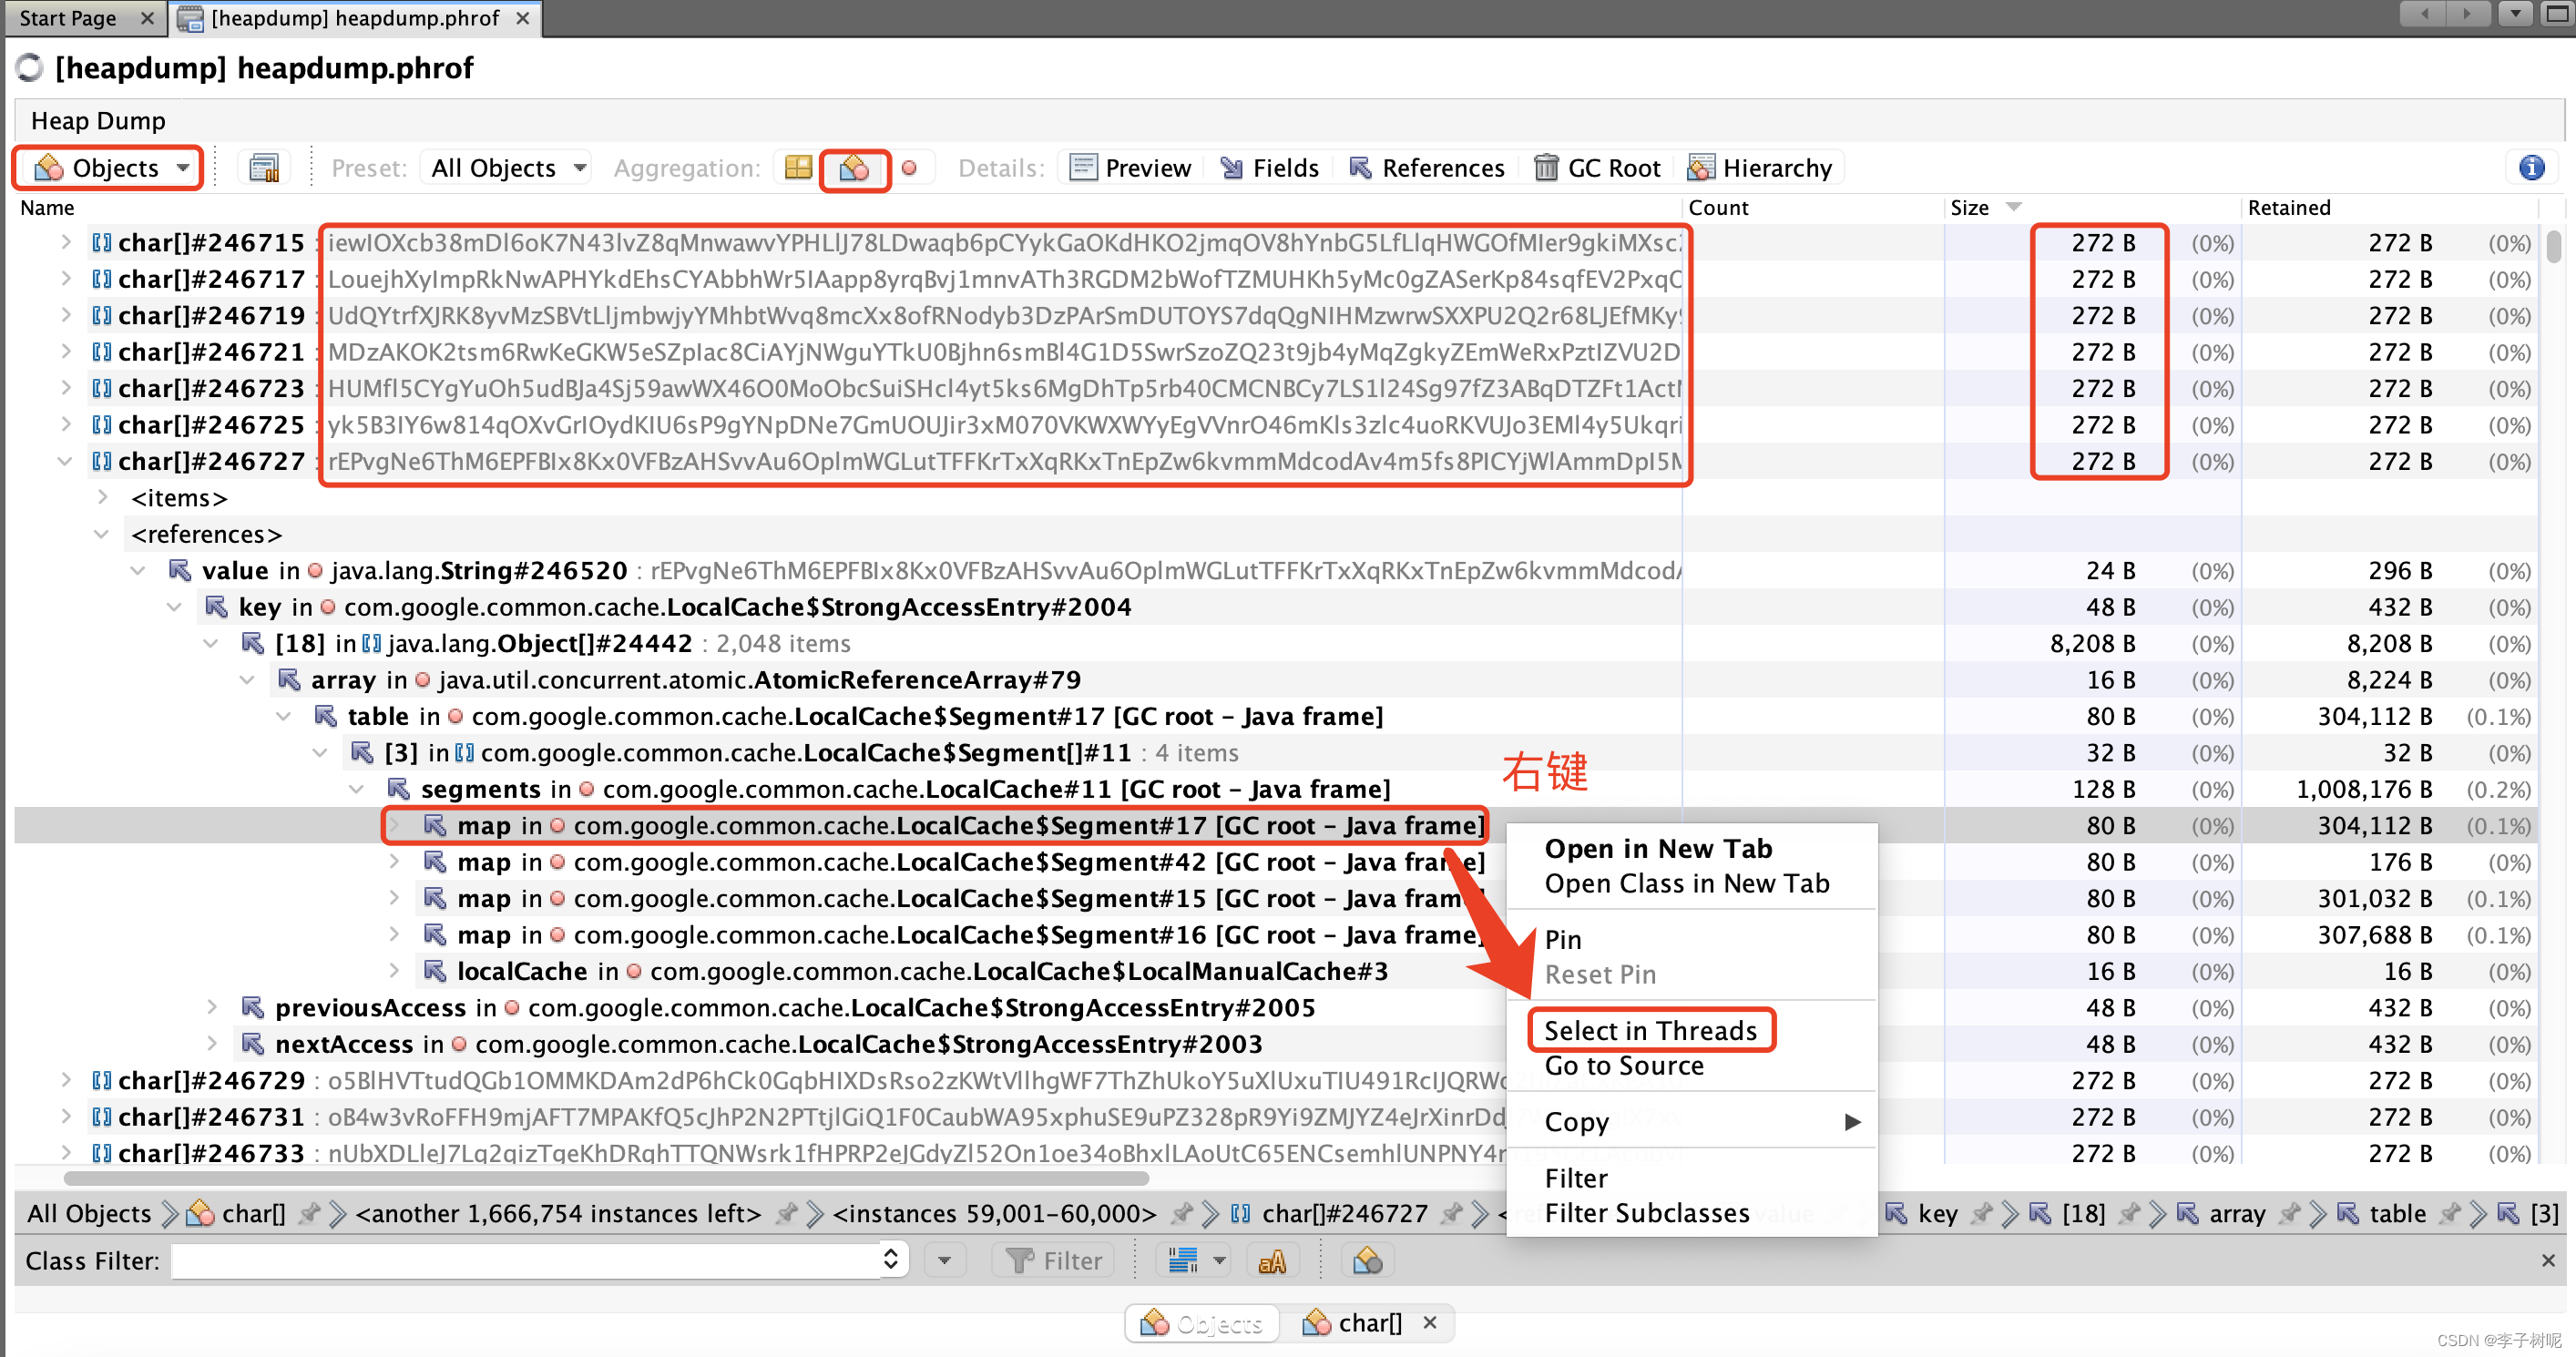2576x1357 pixels.
Task: Click the Filter button
Action: tap(1054, 1260)
